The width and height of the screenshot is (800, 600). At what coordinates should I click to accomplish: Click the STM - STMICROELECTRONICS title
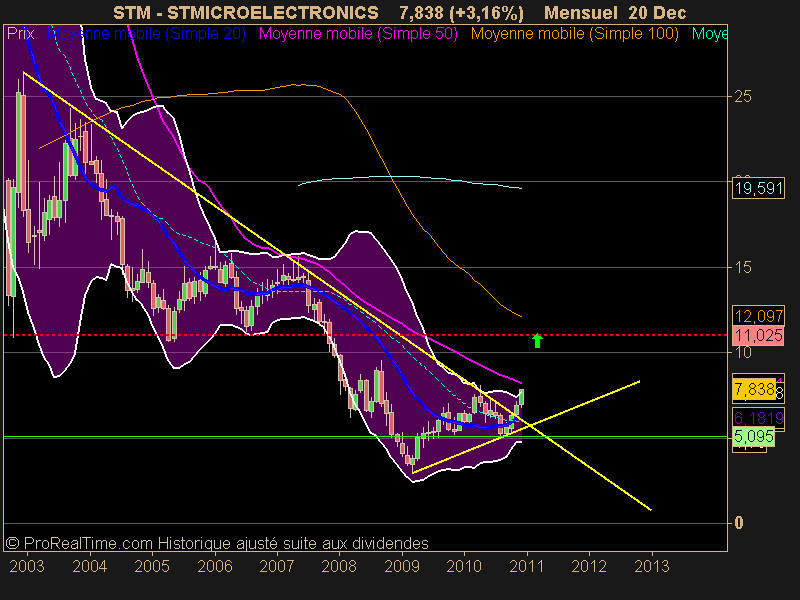(245, 12)
